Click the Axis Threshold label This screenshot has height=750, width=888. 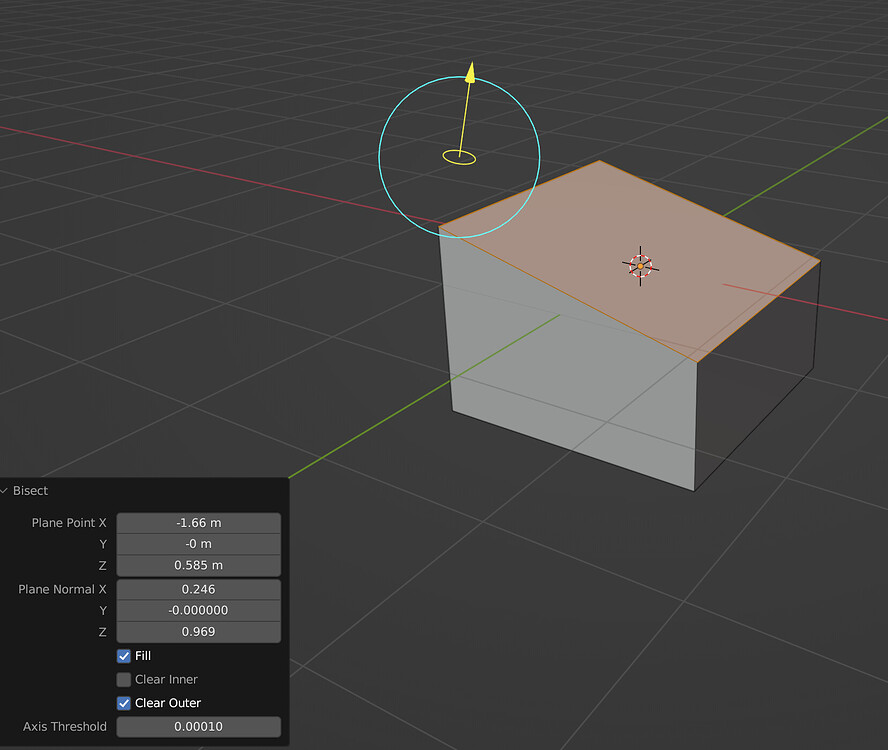63,726
